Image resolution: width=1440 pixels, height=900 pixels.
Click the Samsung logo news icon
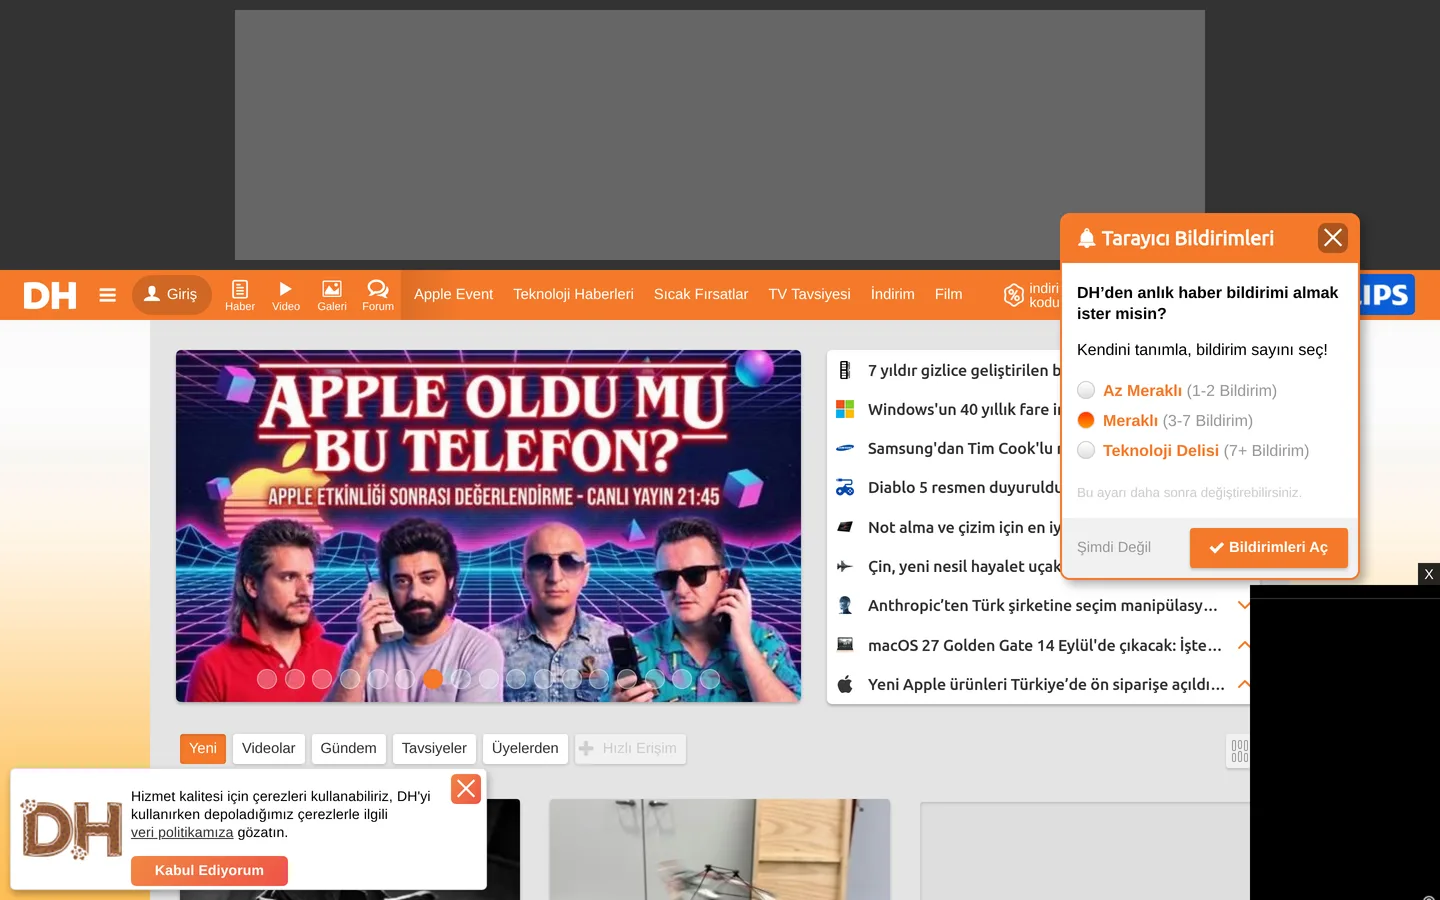845,448
